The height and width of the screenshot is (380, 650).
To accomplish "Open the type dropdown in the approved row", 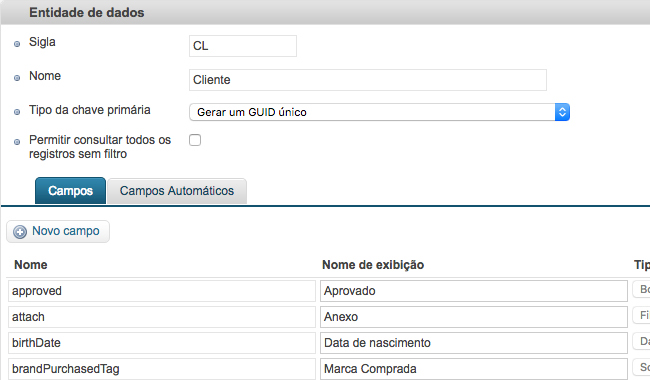I will (x=641, y=289).
